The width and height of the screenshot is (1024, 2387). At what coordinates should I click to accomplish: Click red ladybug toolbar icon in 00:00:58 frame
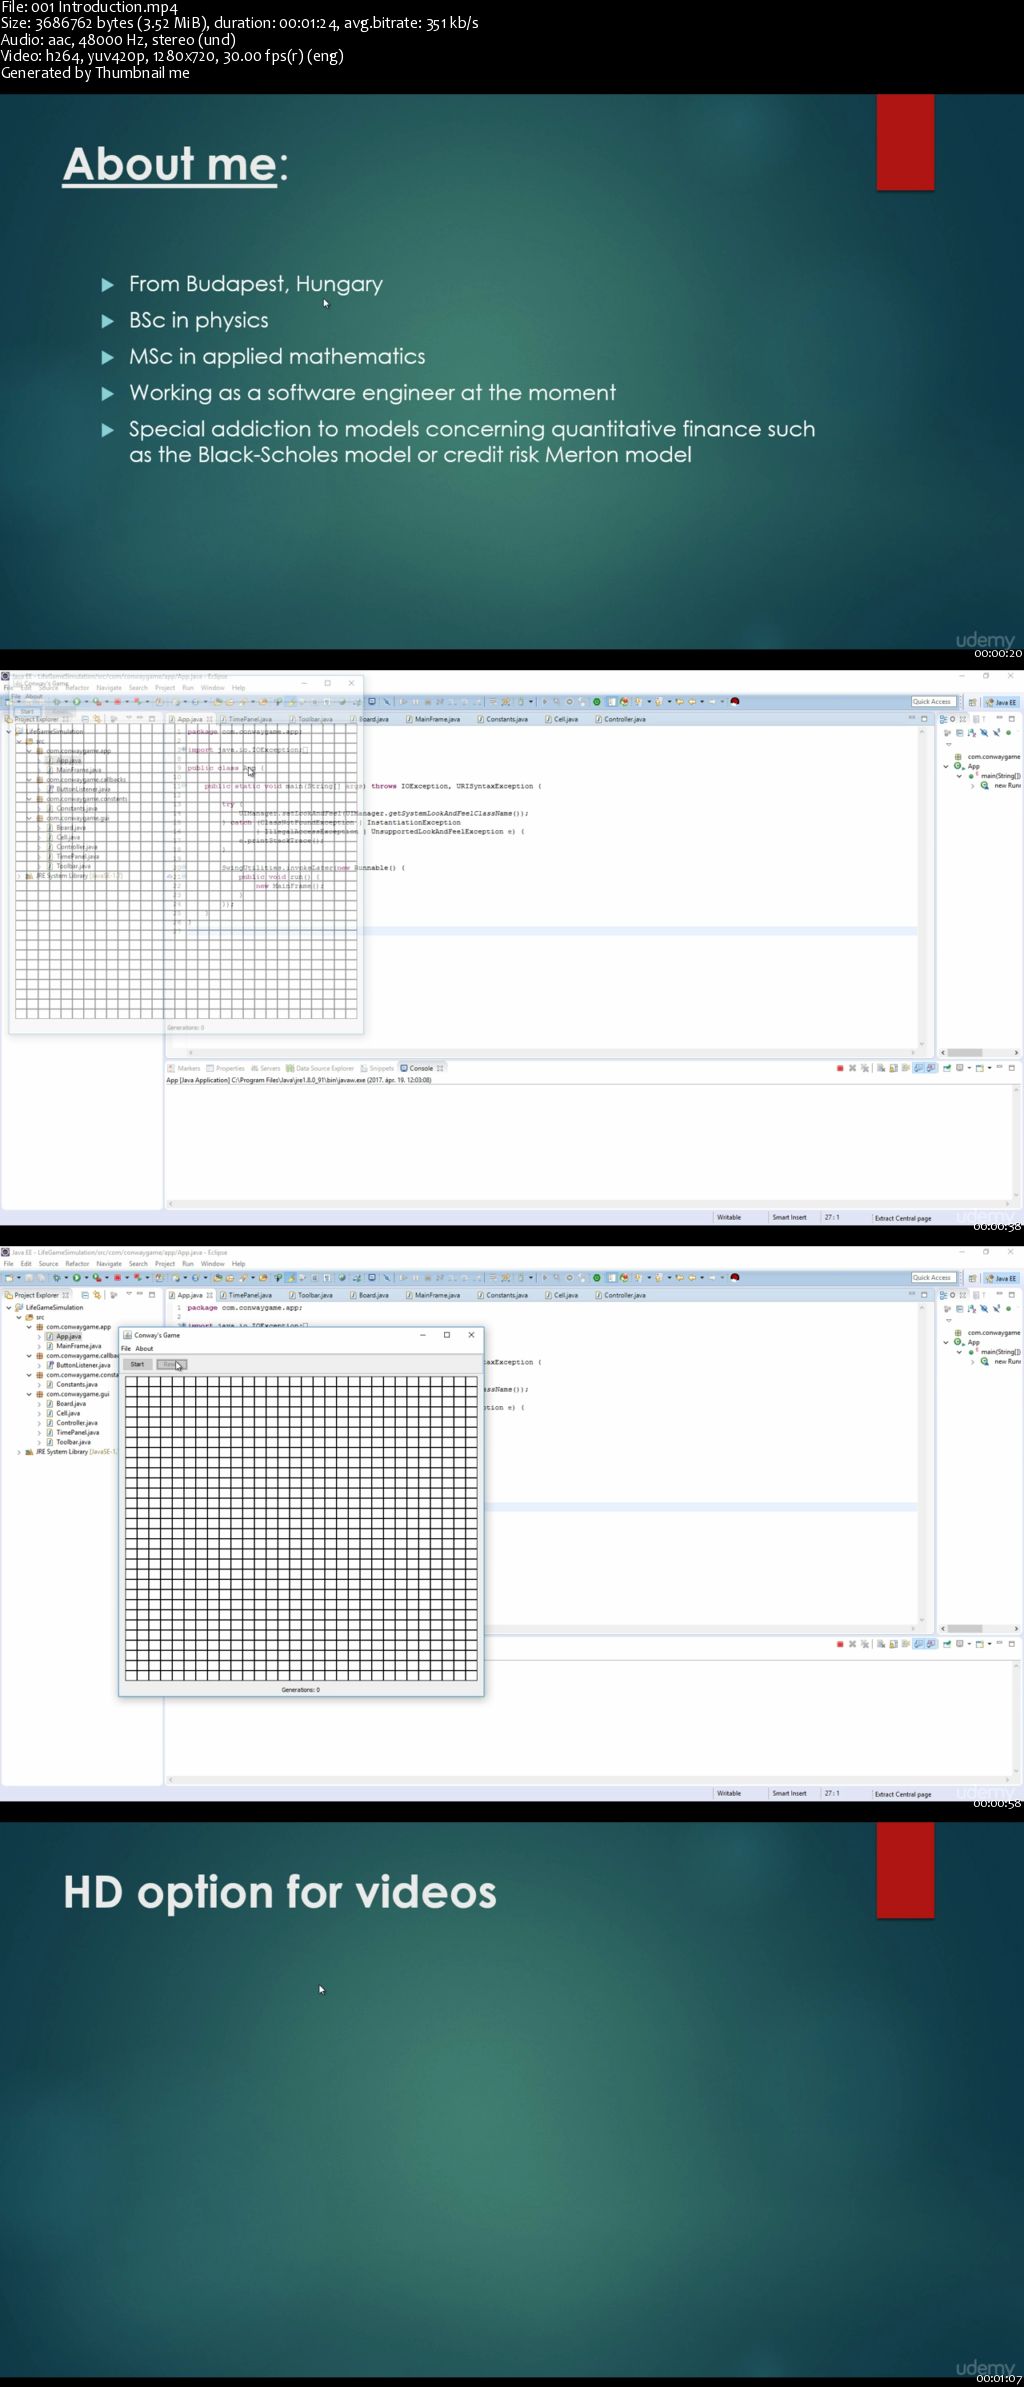tap(735, 1277)
